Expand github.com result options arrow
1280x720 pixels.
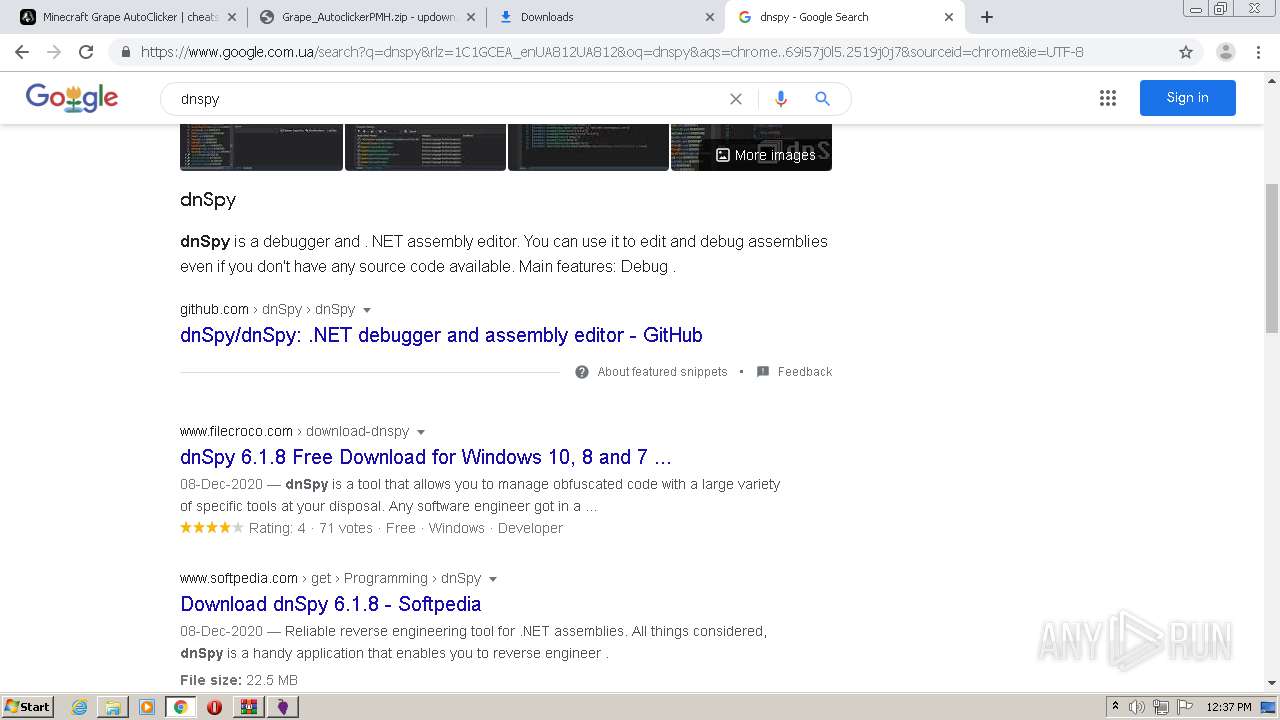point(367,310)
